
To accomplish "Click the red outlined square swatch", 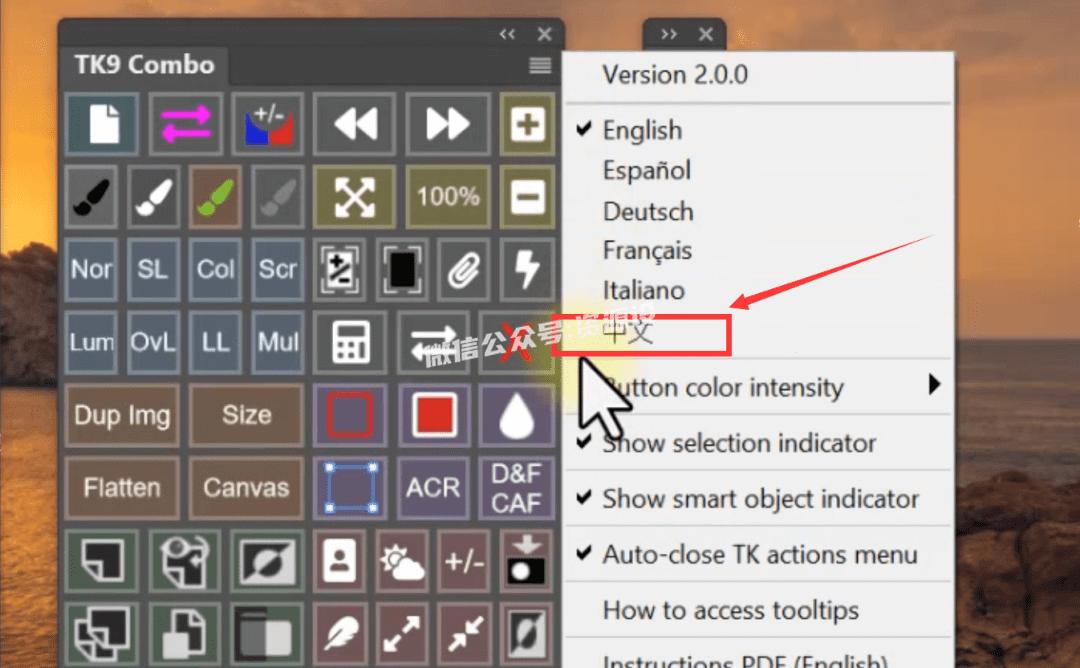I will point(351,415).
